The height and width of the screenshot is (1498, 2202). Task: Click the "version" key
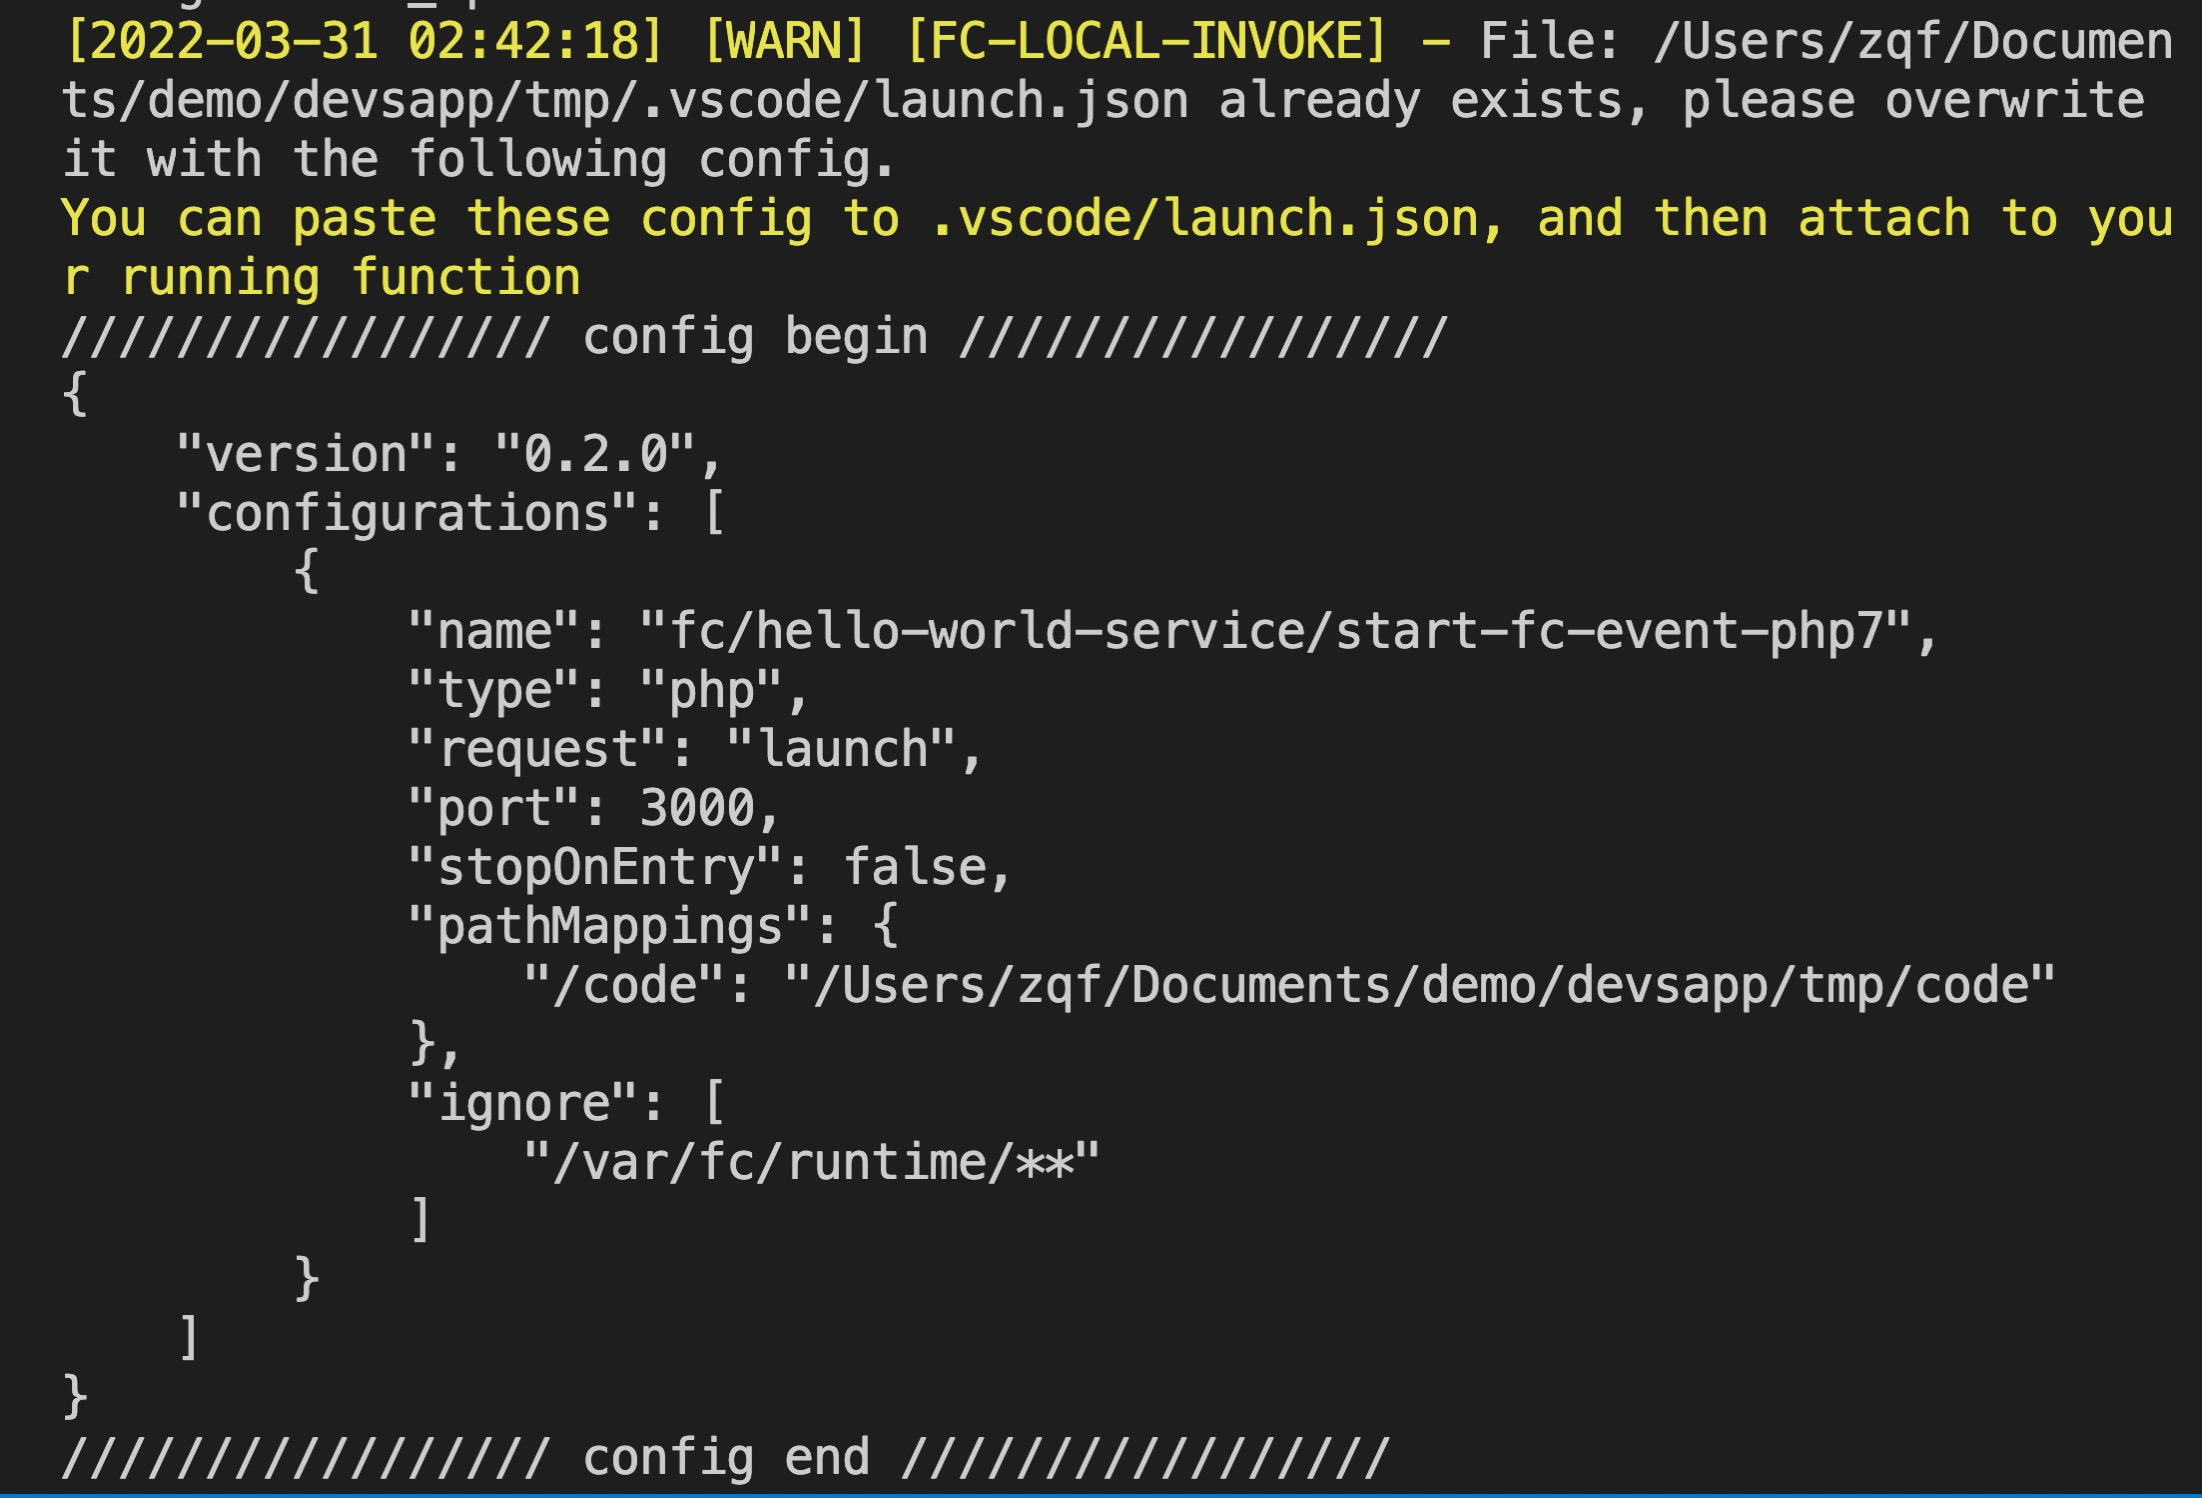(x=306, y=455)
